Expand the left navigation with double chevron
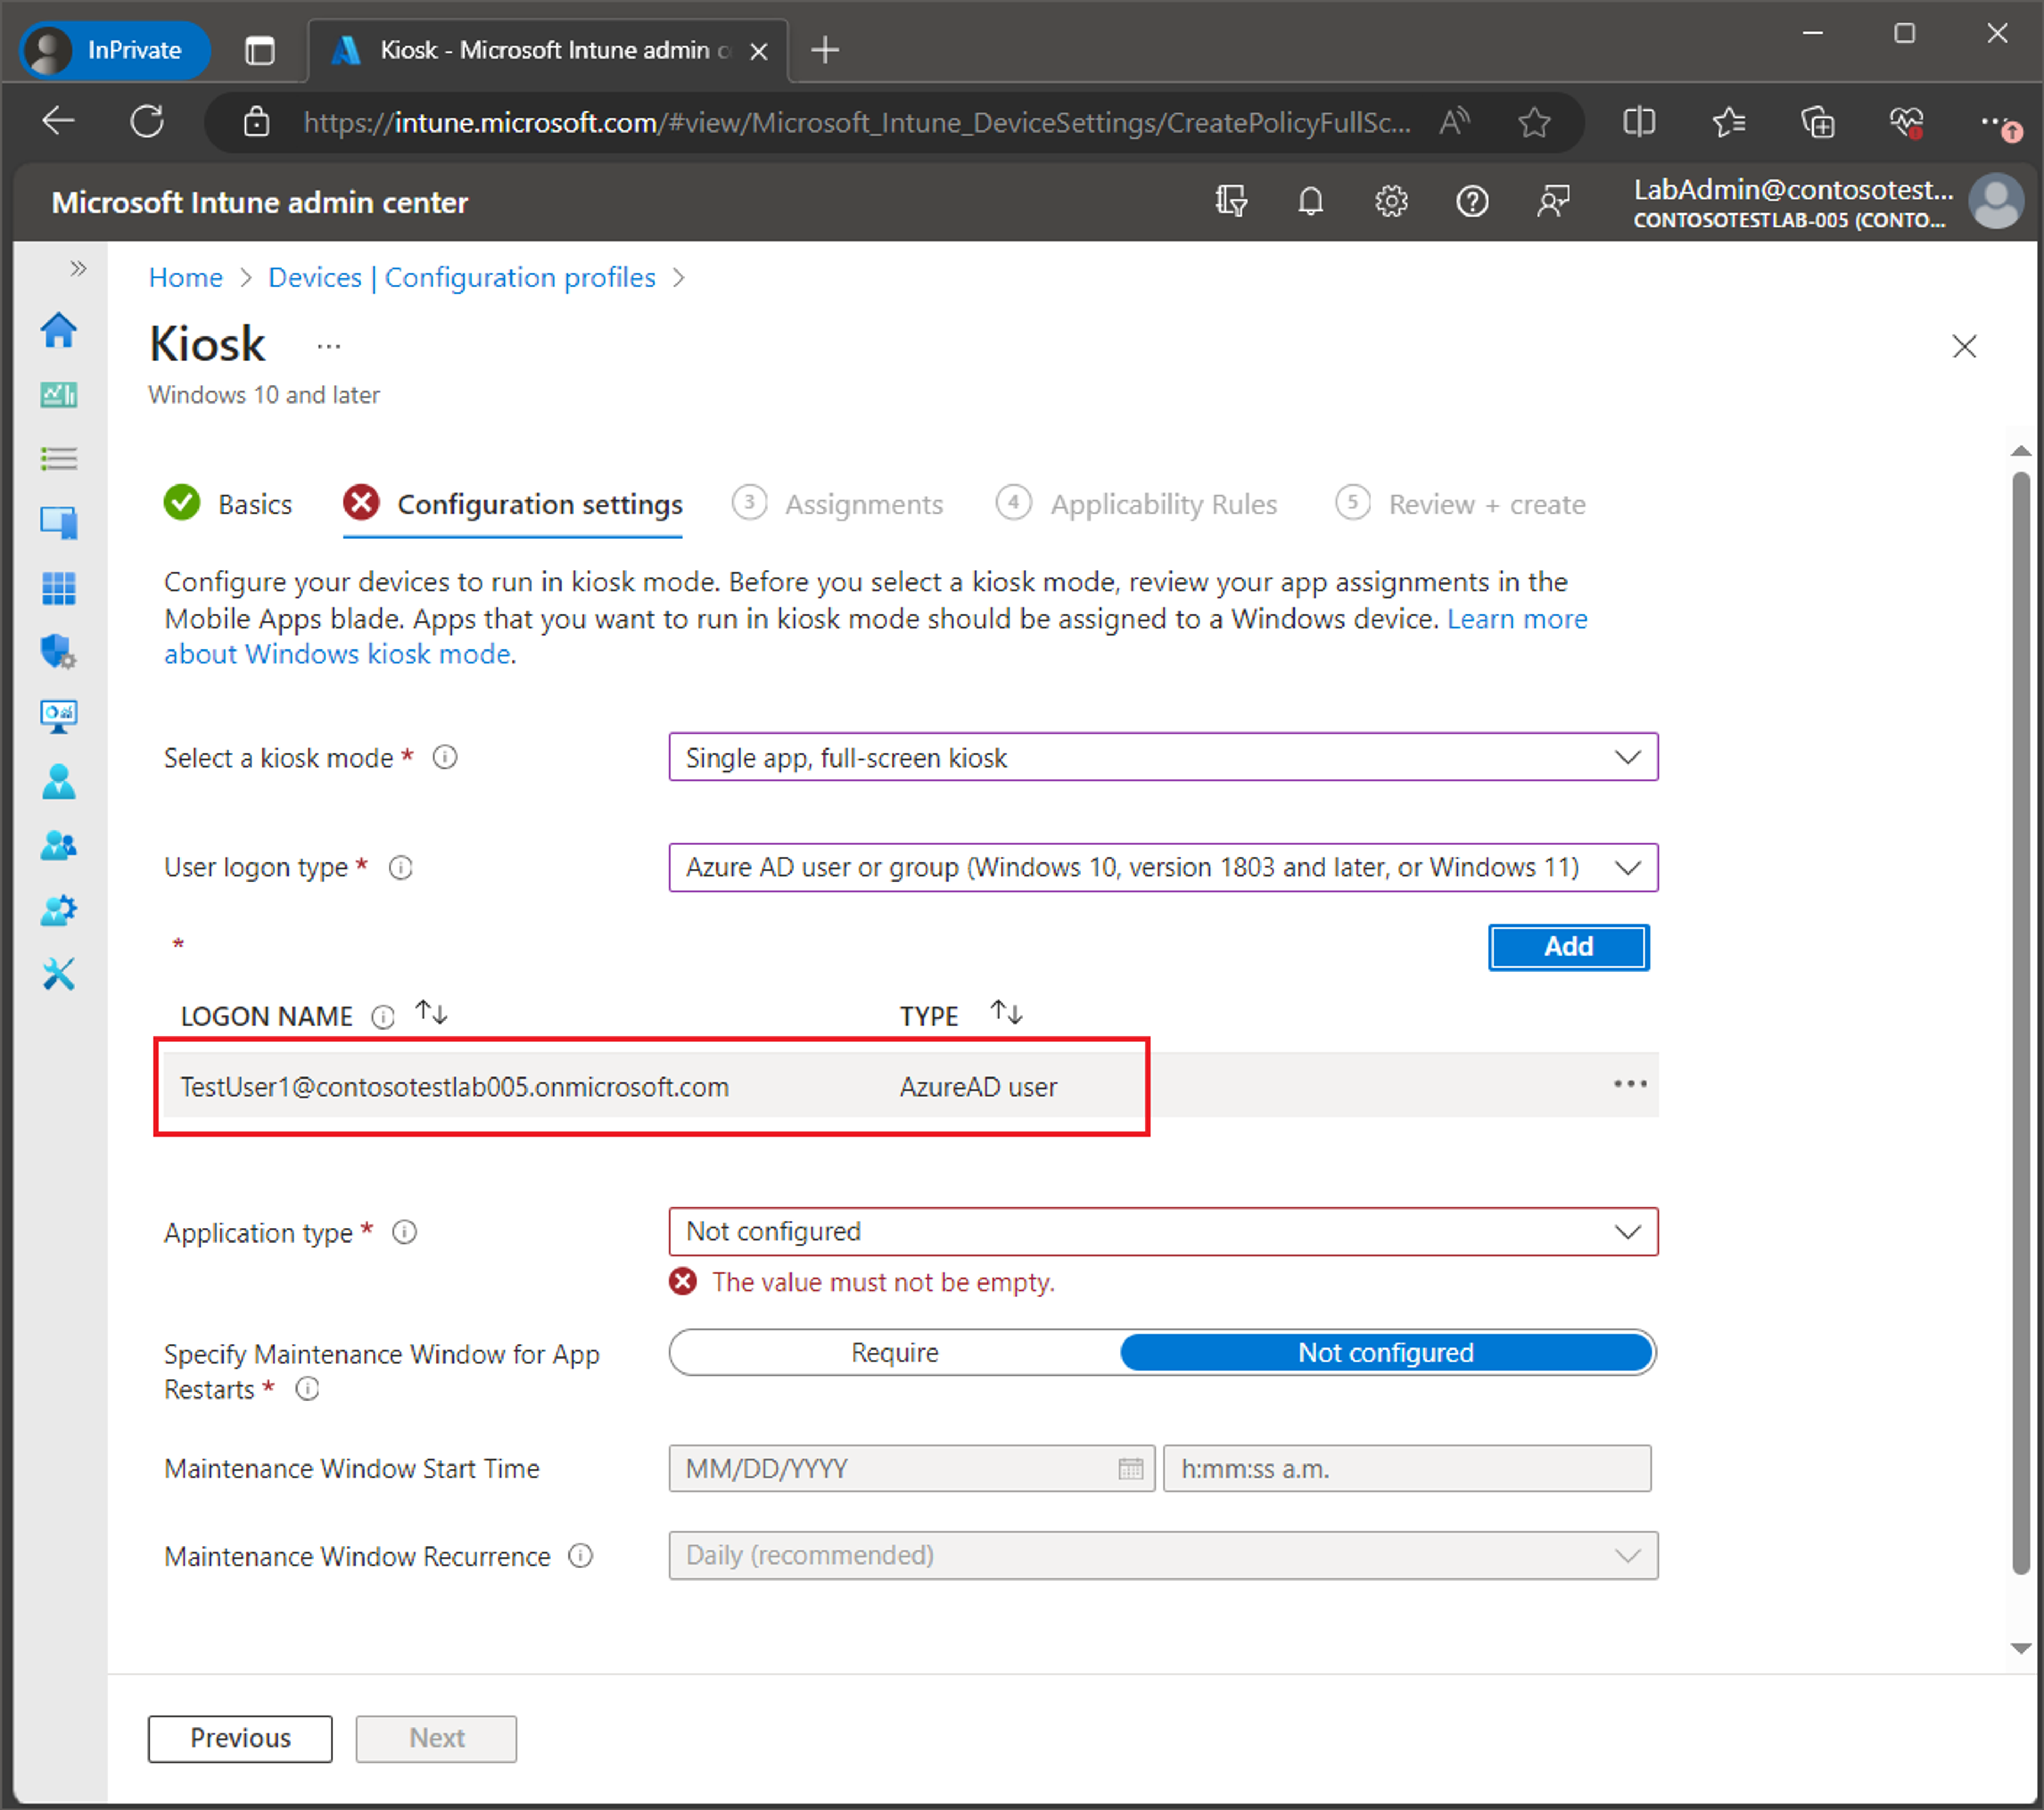The image size is (2044, 1810). pyautogui.click(x=78, y=268)
